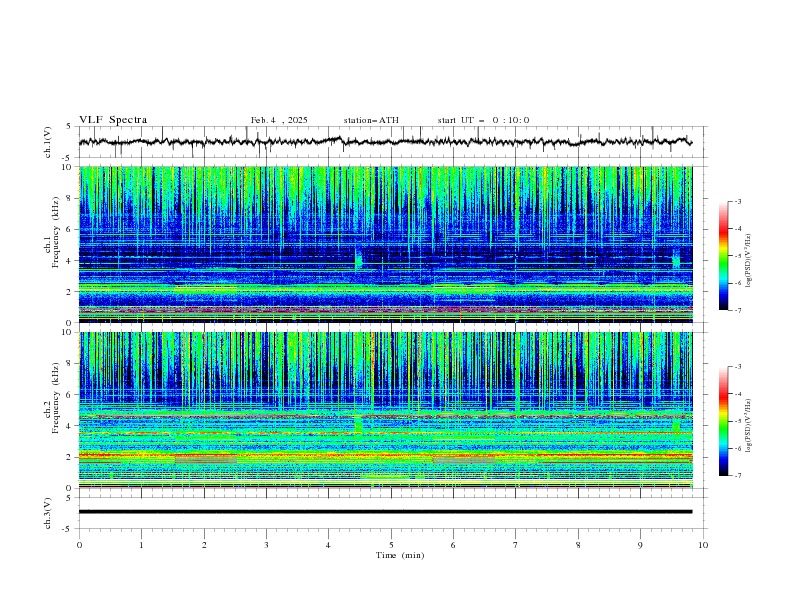Image resolution: width=792 pixels, height=612 pixels.
Task: Click the ch.1 log(PSD) colorbar label
Action: (x=749, y=261)
